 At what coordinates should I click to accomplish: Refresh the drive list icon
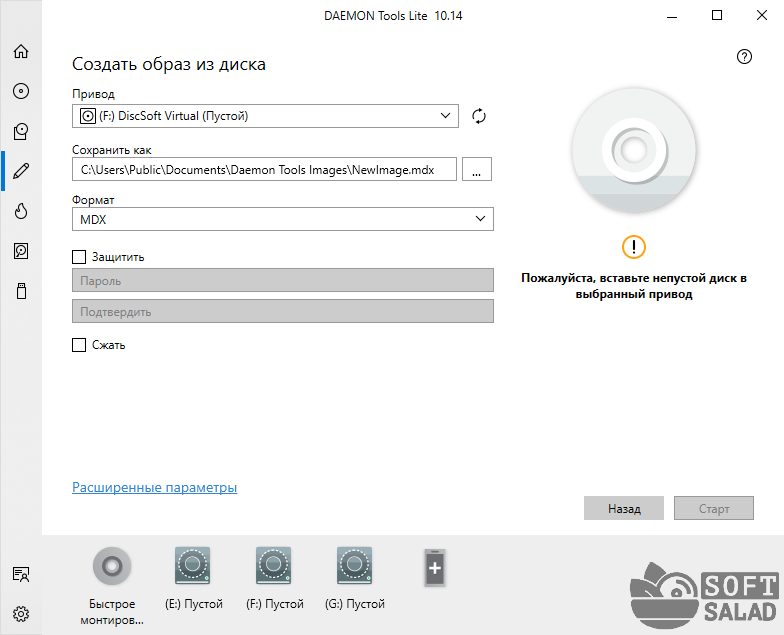coord(478,116)
